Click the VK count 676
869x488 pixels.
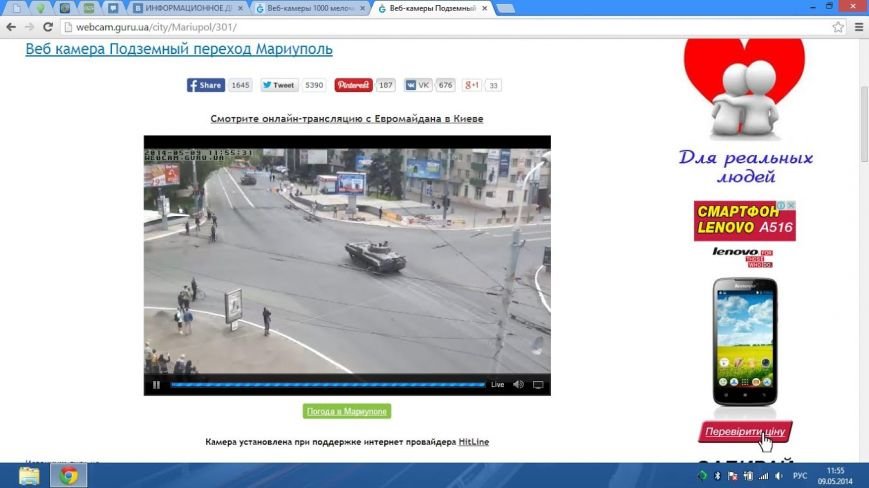pos(445,85)
